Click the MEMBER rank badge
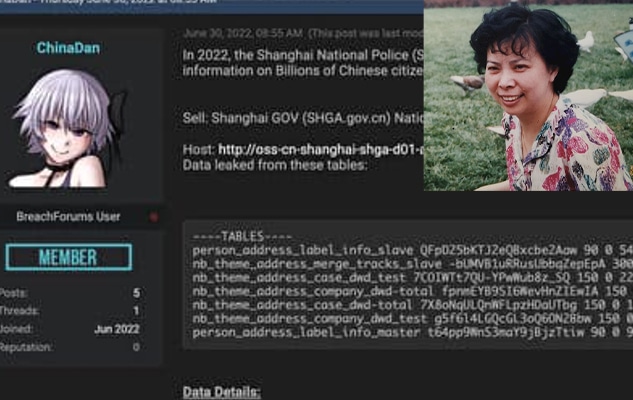This screenshot has height=400, width=633. (68, 257)
